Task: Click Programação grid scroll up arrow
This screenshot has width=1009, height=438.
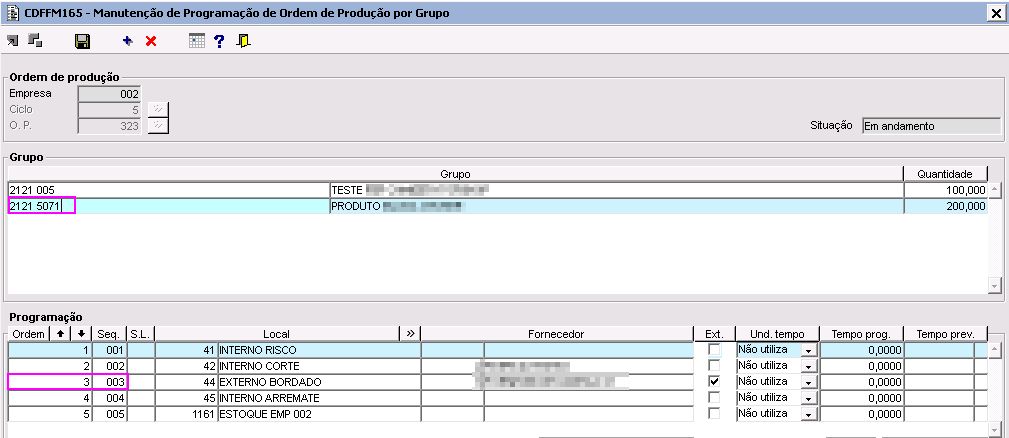Action: coord(994,351)
